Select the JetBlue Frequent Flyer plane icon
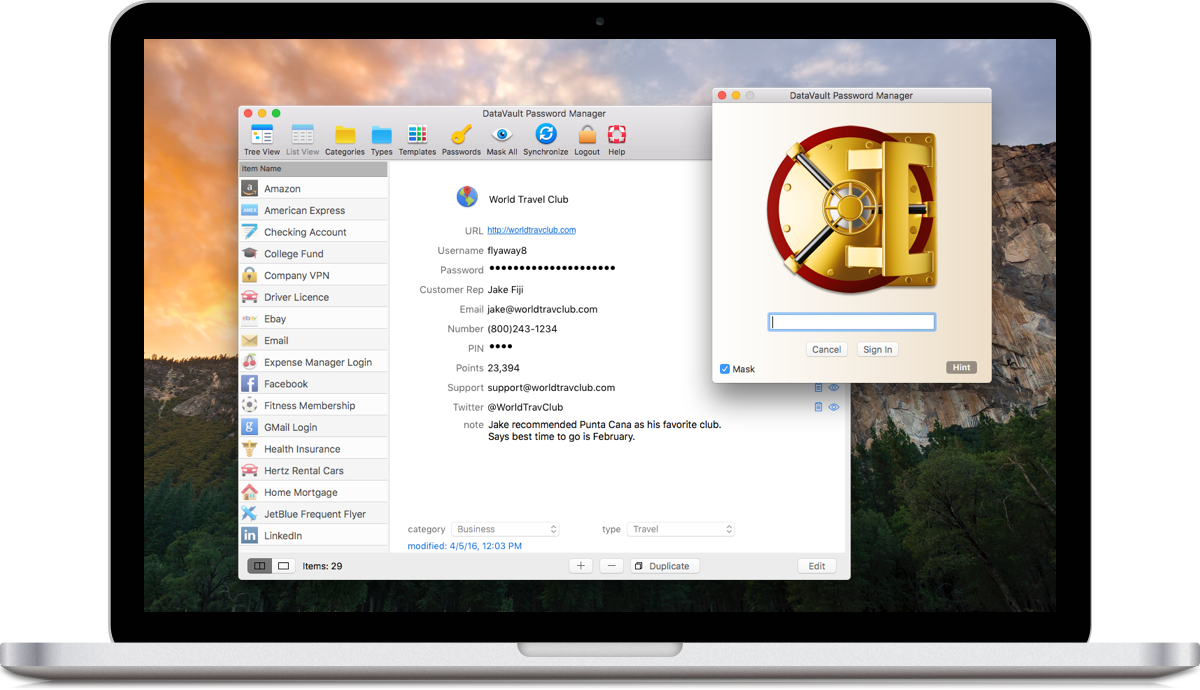 (x=249, y=514)
